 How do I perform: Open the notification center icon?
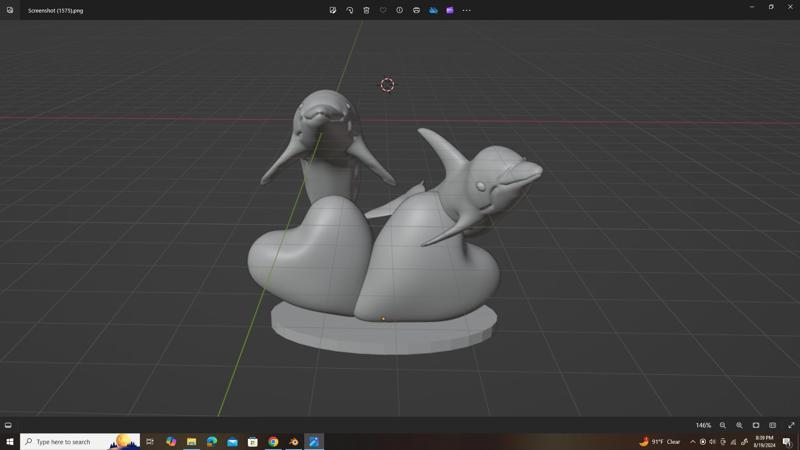[x=787, y=442]
